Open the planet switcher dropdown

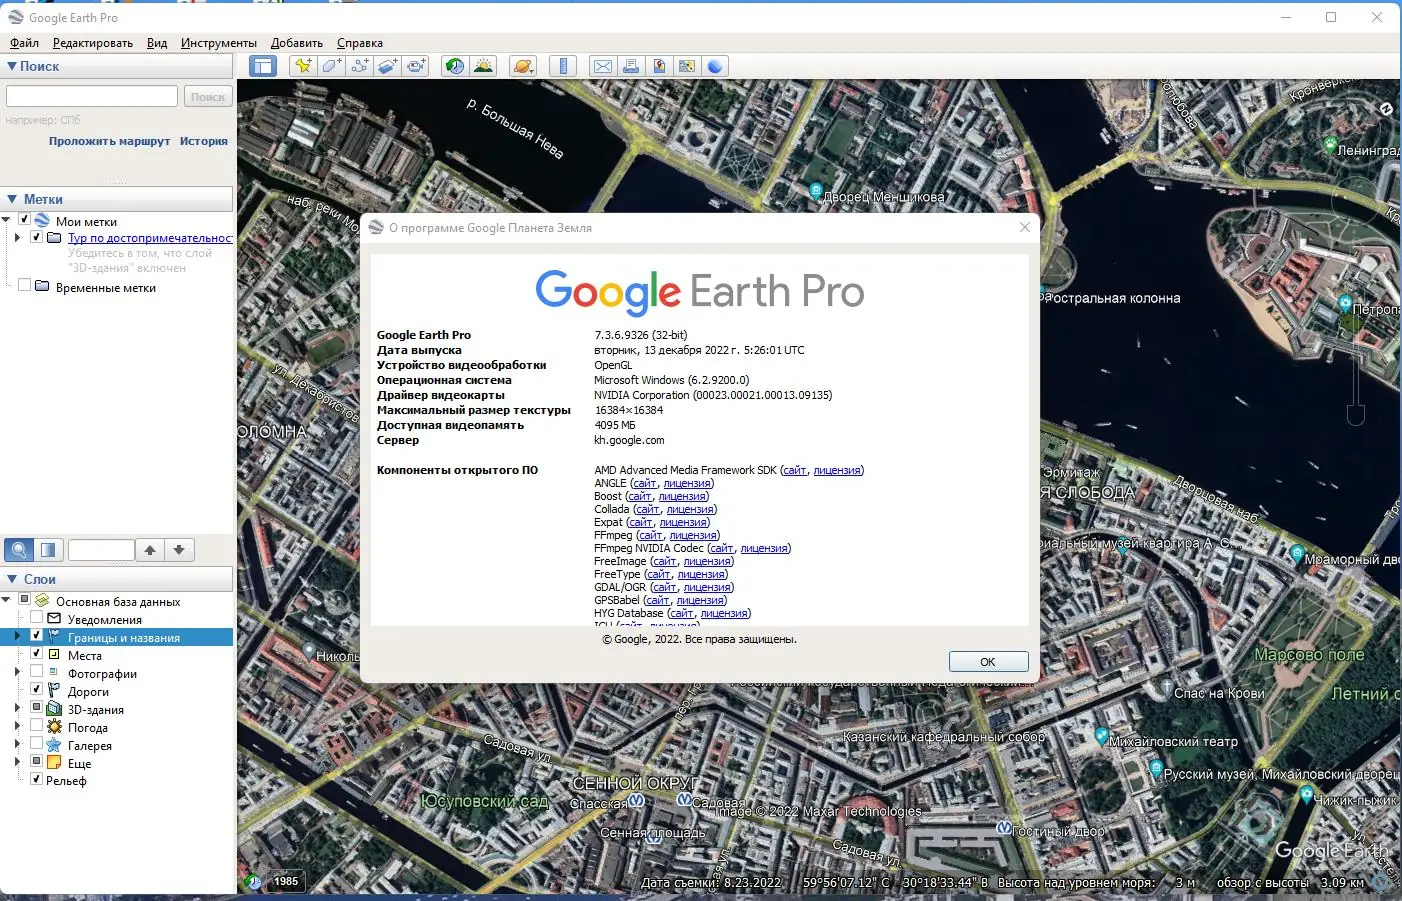coord(522,66)
